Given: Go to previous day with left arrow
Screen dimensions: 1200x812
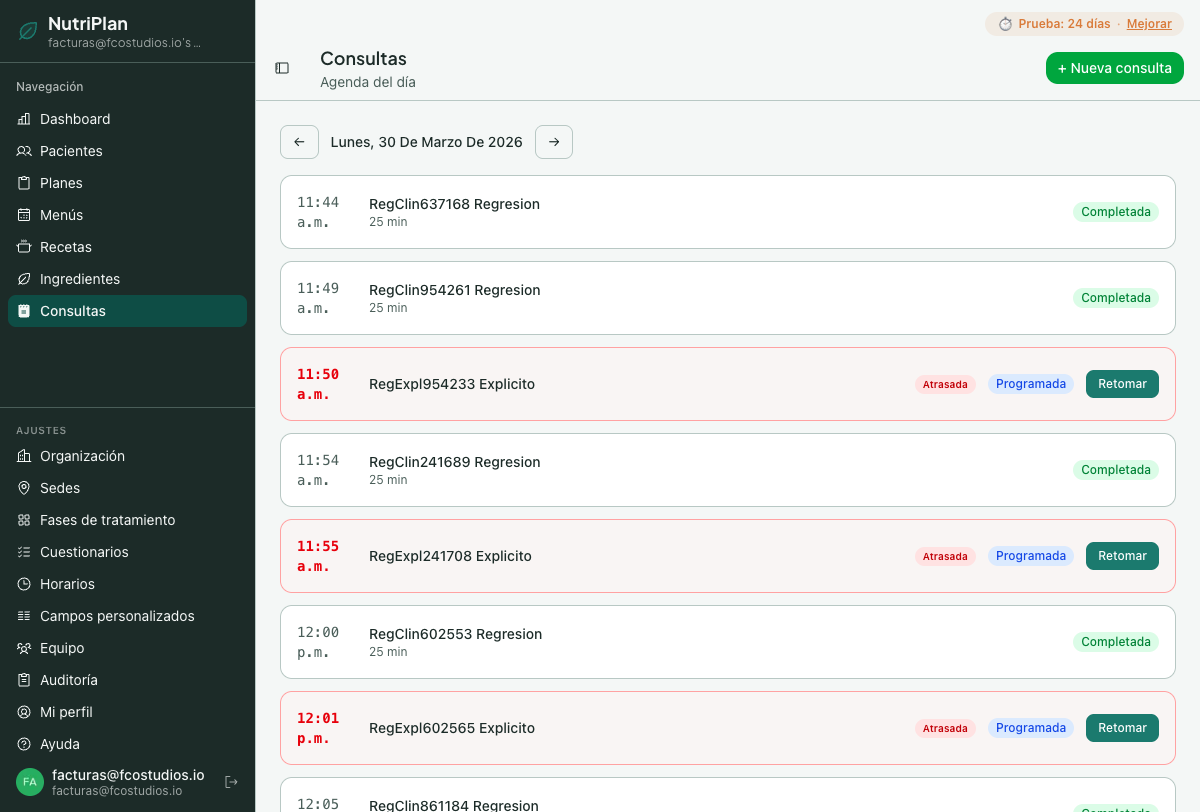Looking at the screenshot, I should click(x=299, y=142).
